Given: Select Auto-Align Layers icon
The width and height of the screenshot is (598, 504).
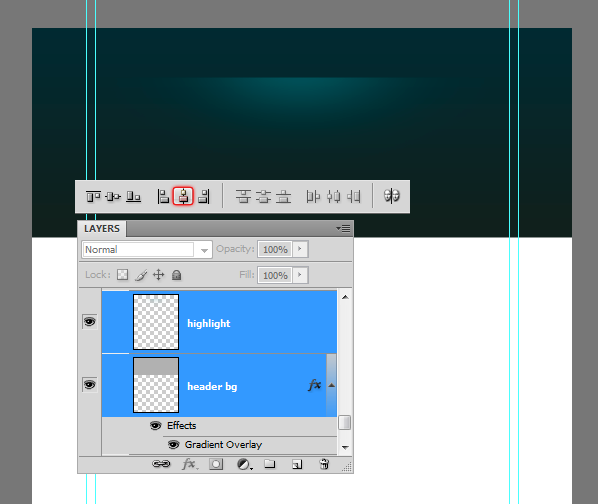Looking at the screenshot, I should (x=392, y=196).
